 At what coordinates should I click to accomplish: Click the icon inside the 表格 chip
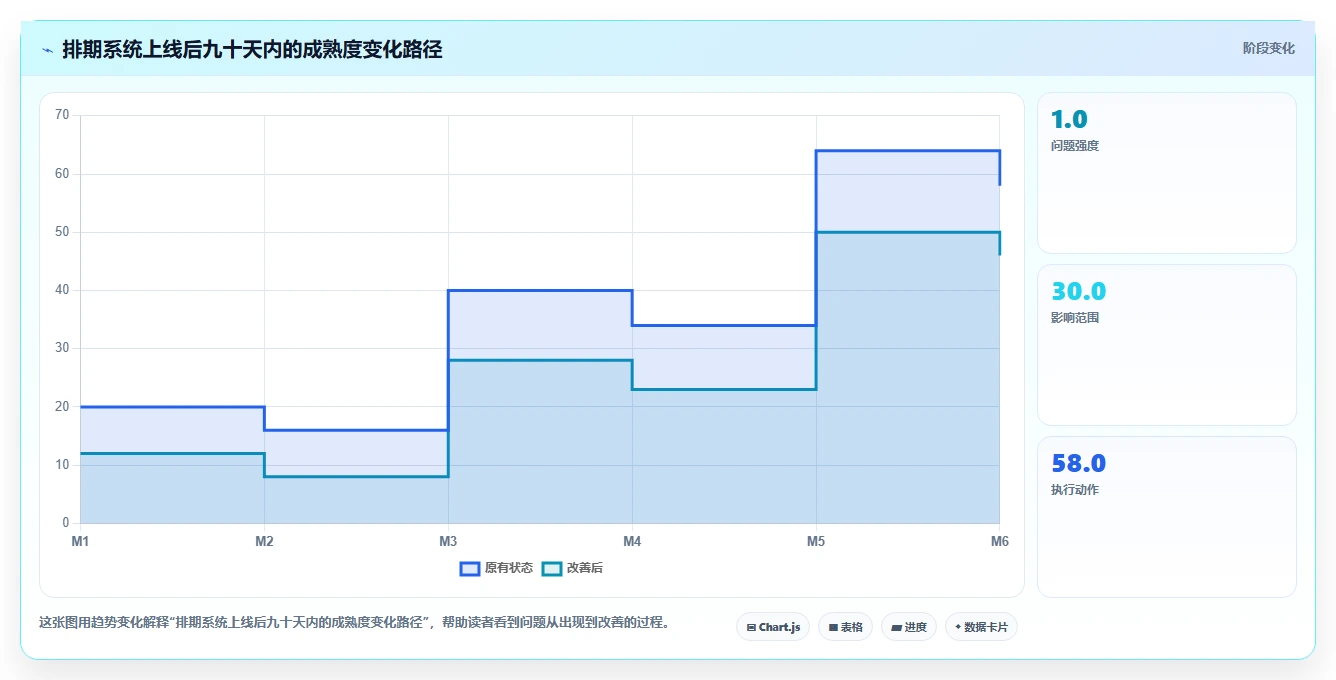833,628
